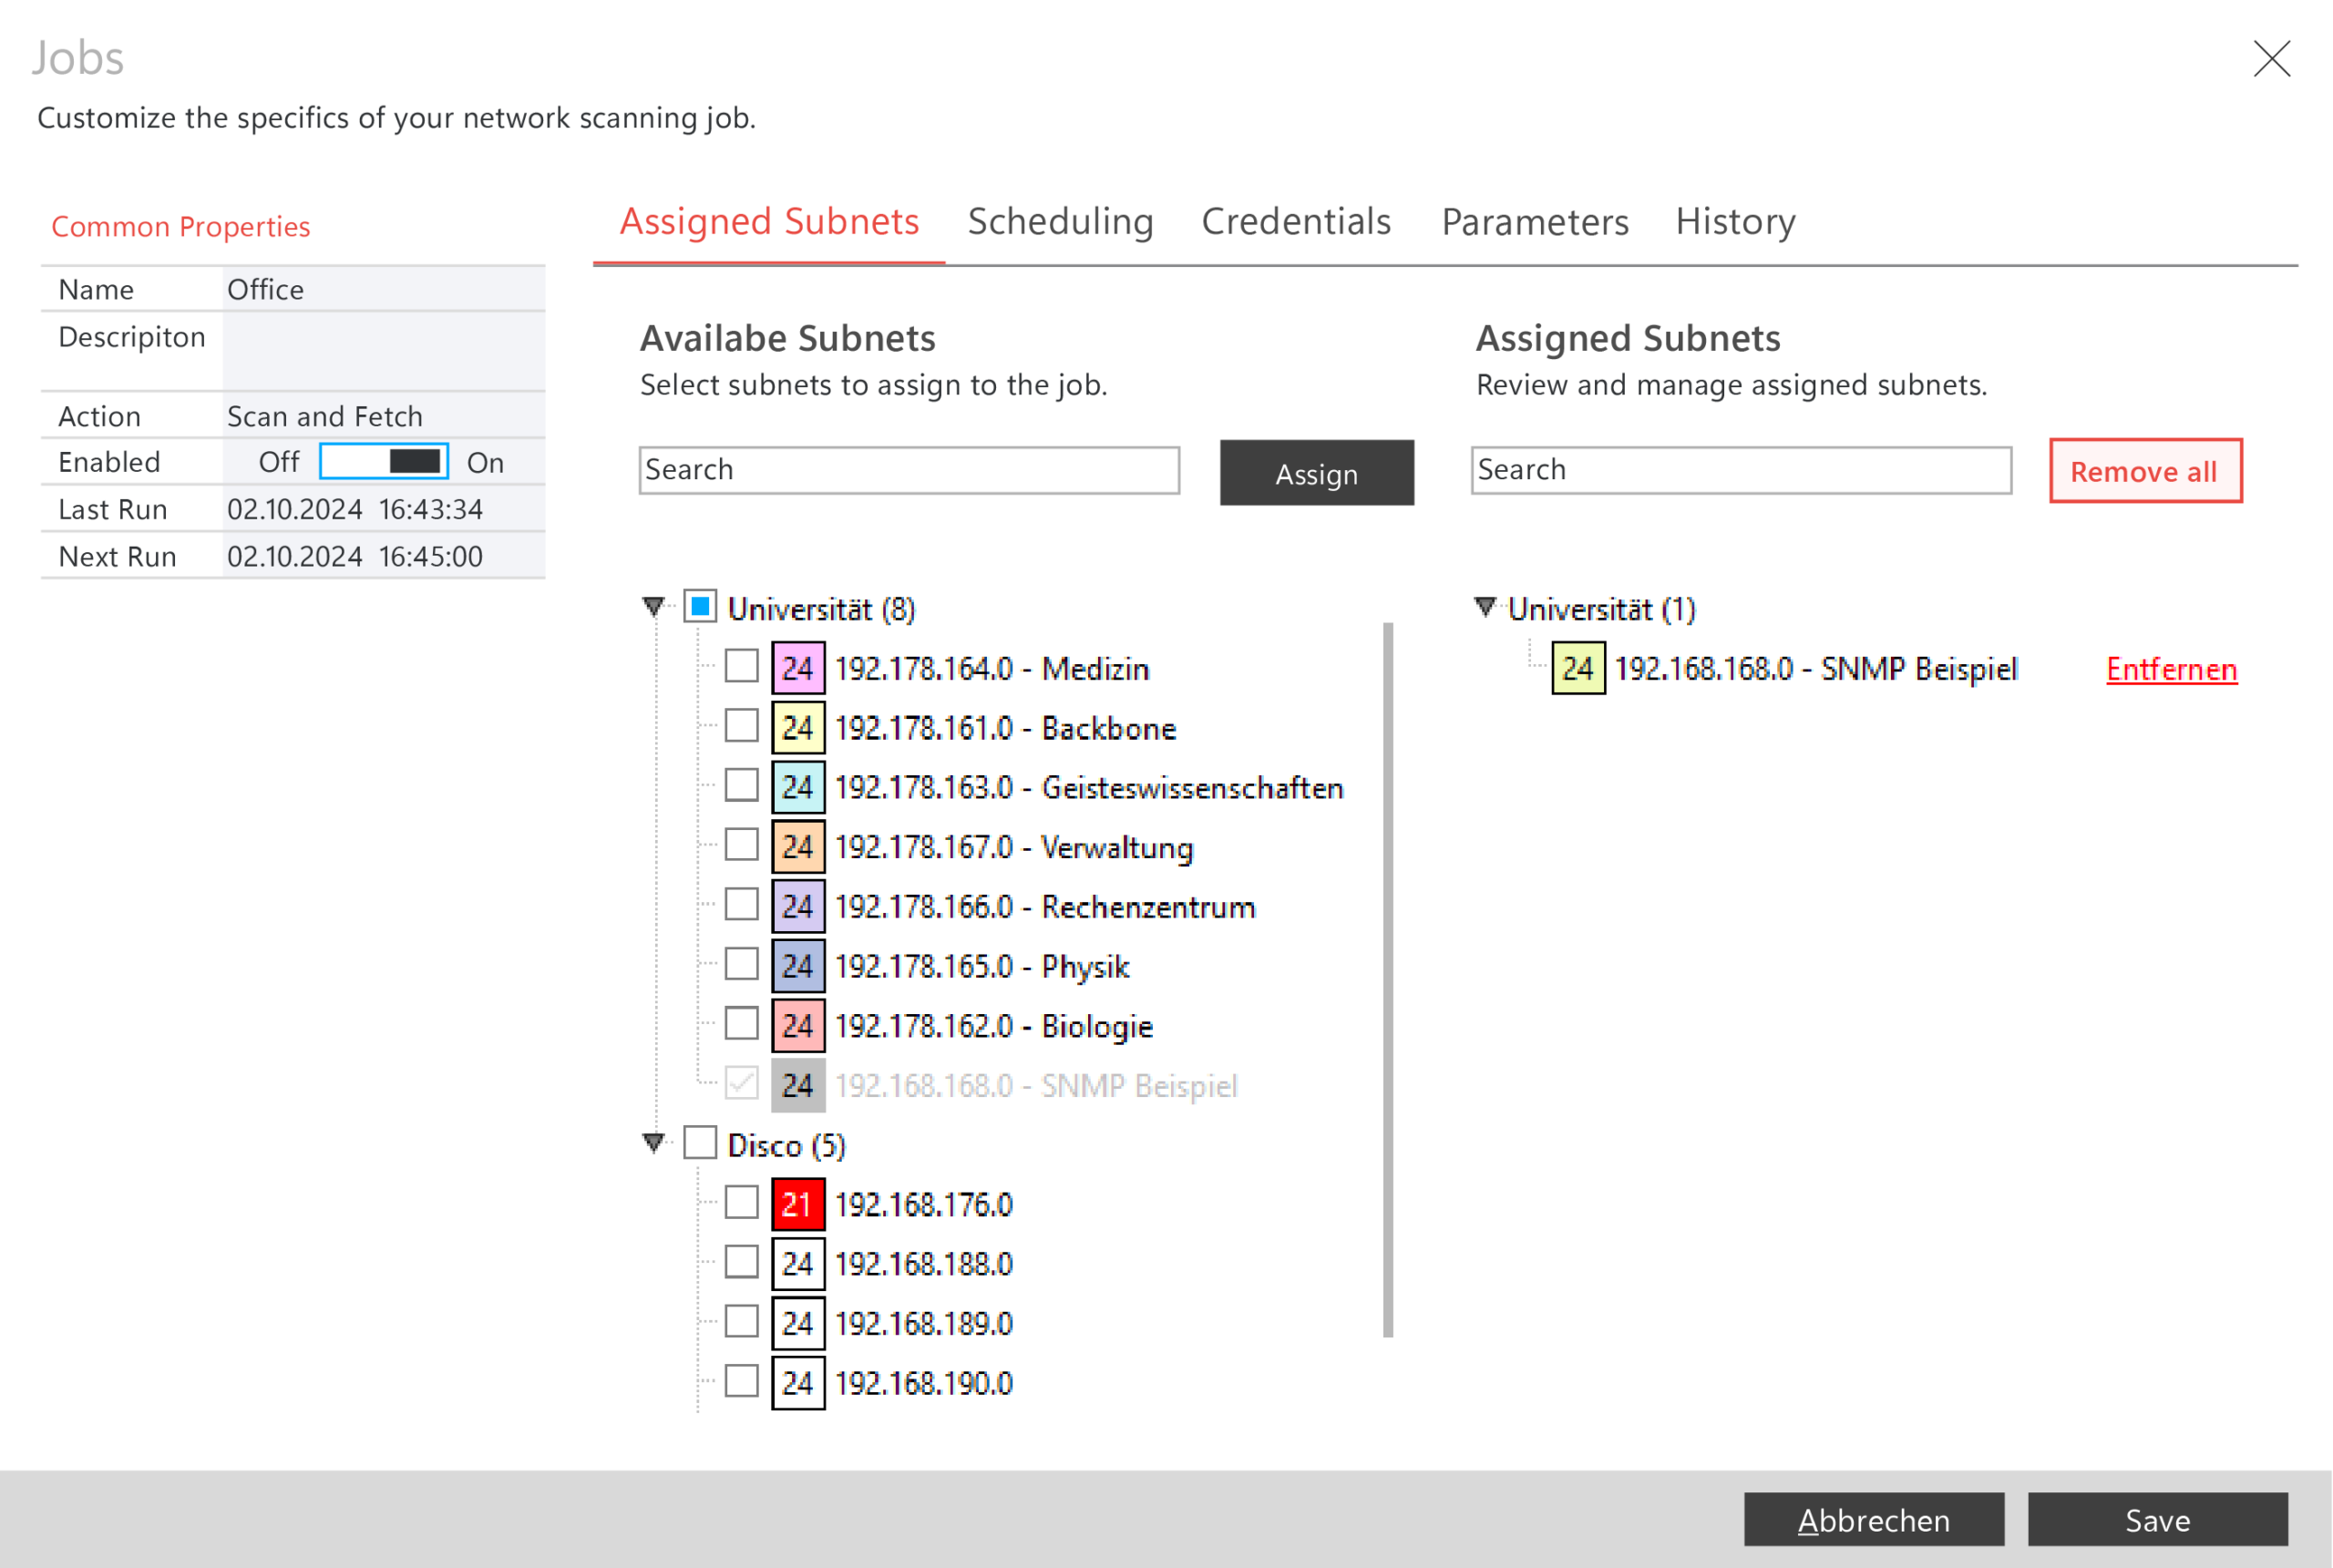Click the Abbrechen button
Screen dimensions: 2333x1568
1874,1520
